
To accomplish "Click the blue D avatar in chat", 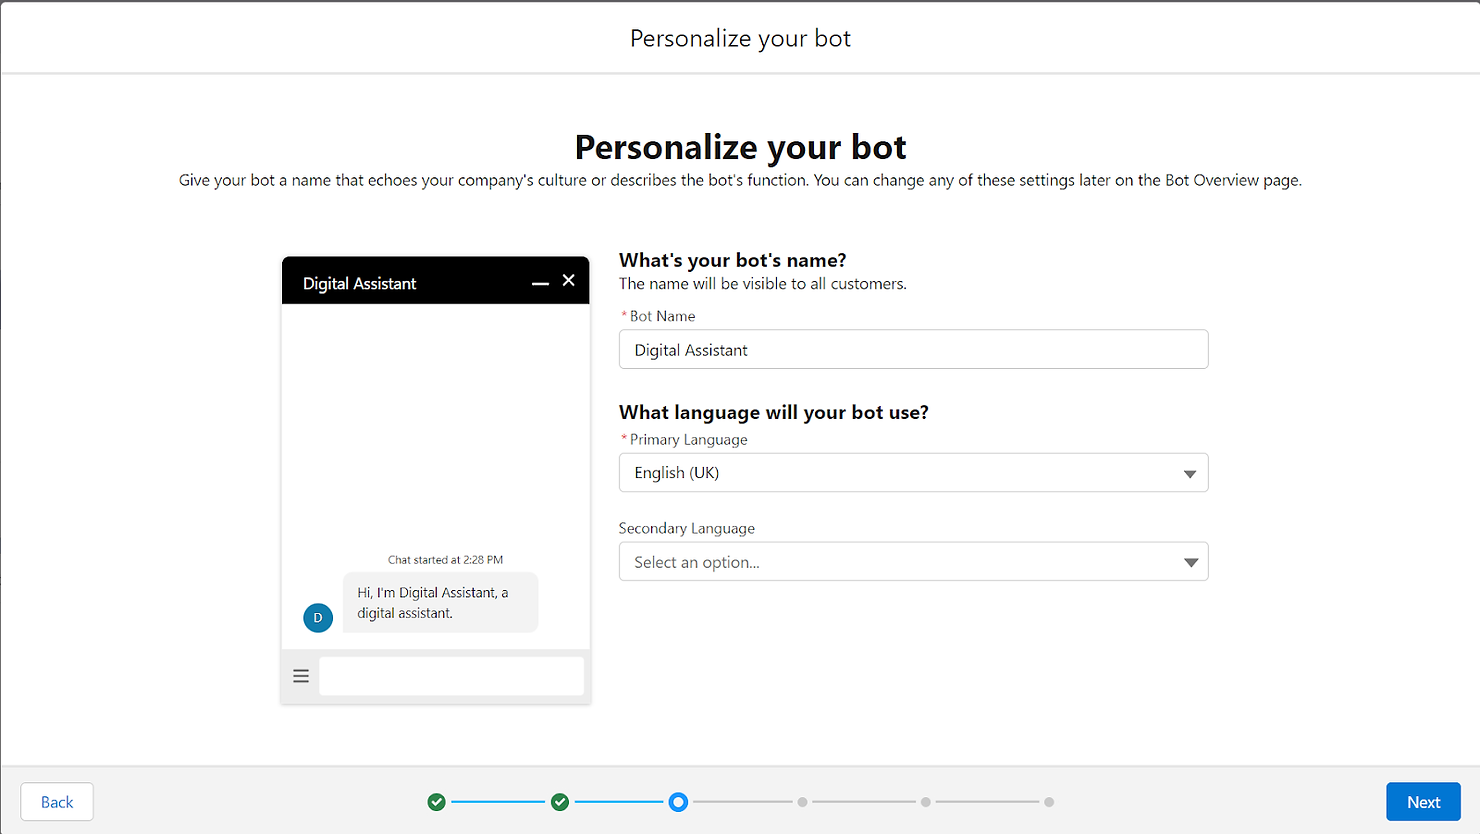I will tap(318, 618).
